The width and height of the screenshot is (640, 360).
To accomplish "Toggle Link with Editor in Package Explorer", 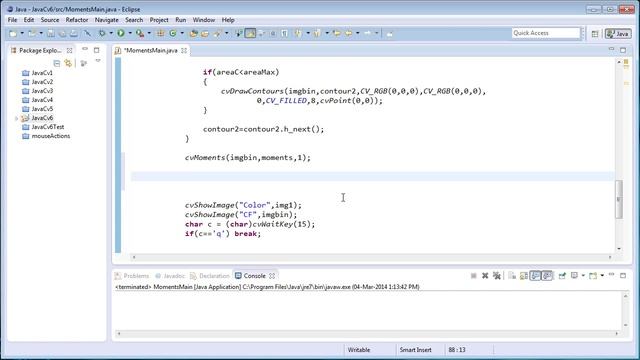I will coord(68,63).
